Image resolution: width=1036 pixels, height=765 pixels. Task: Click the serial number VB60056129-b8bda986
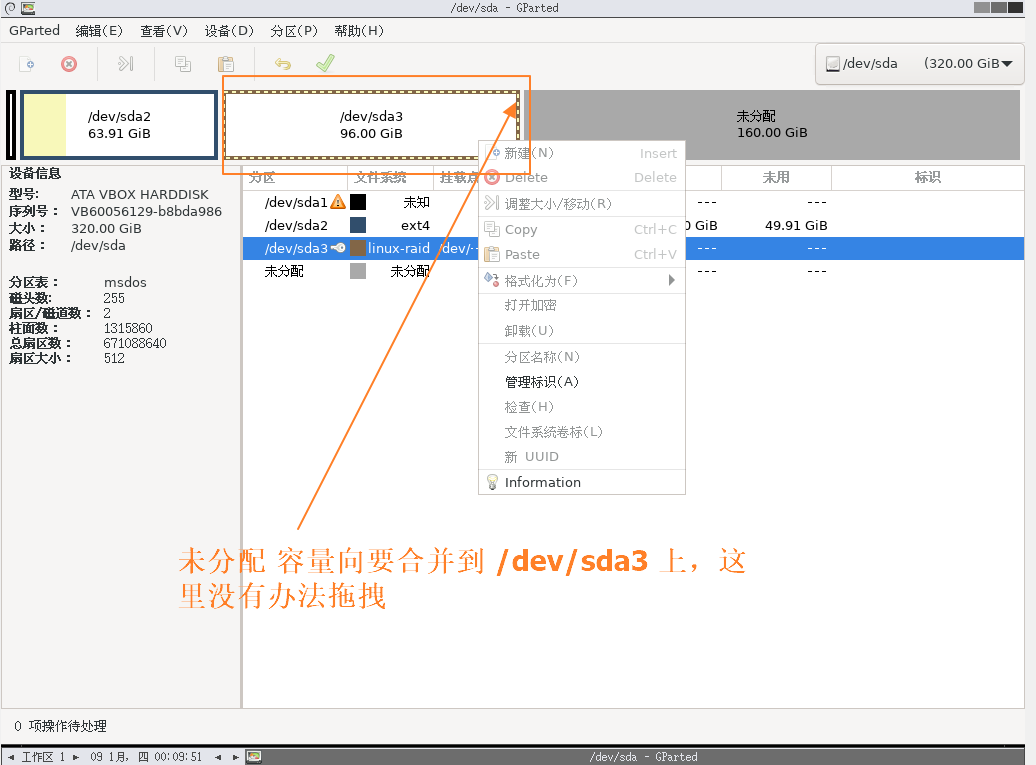tap(146, 211)
